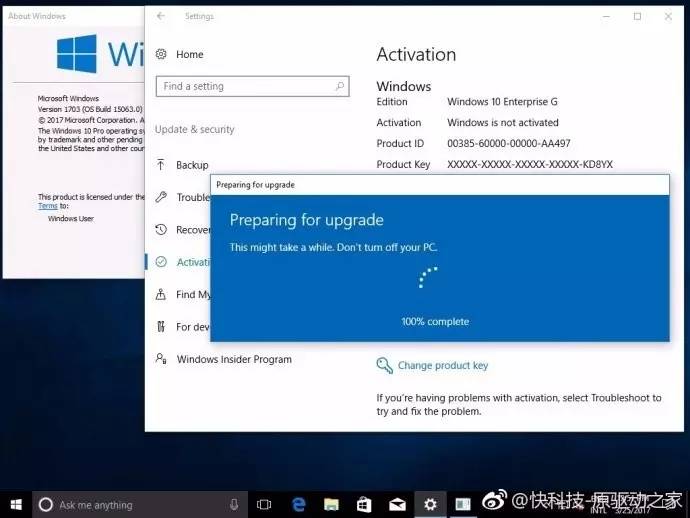Viewport: 690px width, 518px height.
Task: Open the Mail app from taskbar
Action: pyautogui.click(x=397, y=505)
